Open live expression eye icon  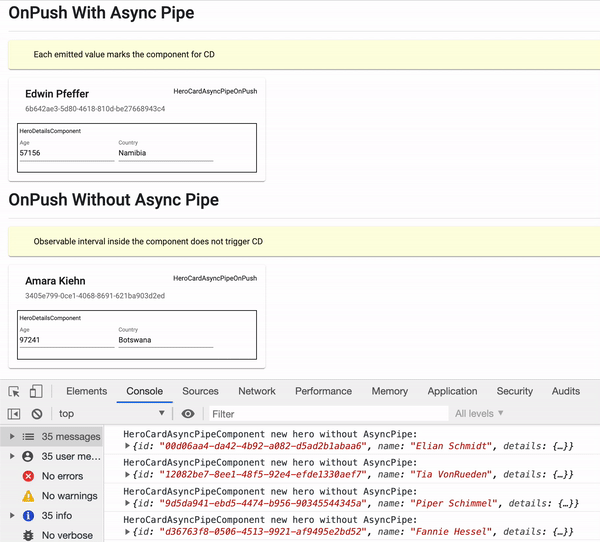pos(188,414)
